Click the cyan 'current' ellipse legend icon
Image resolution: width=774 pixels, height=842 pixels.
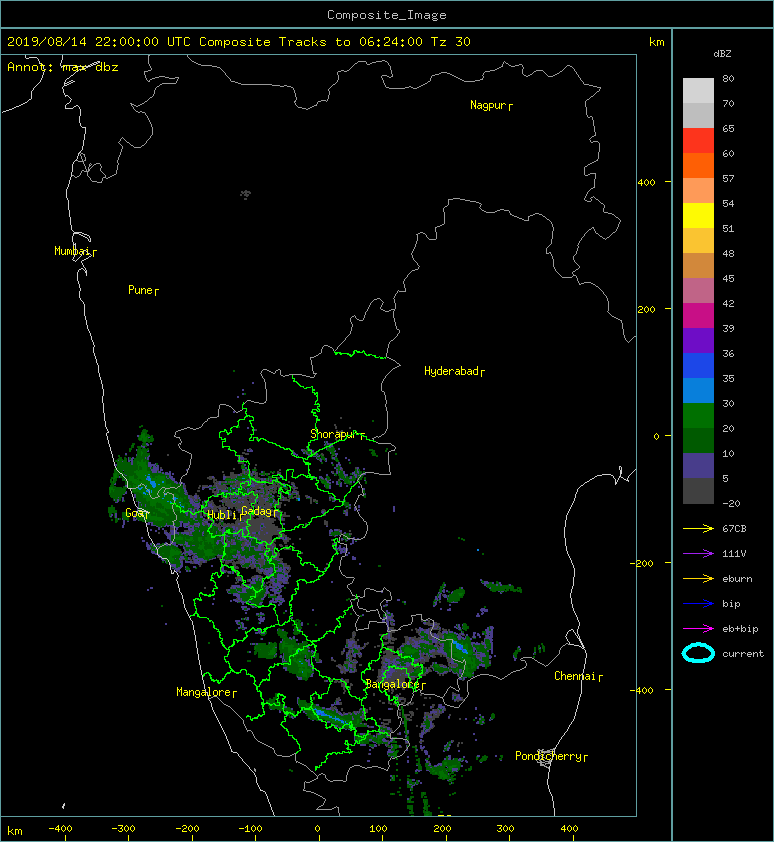click(698, 653)
